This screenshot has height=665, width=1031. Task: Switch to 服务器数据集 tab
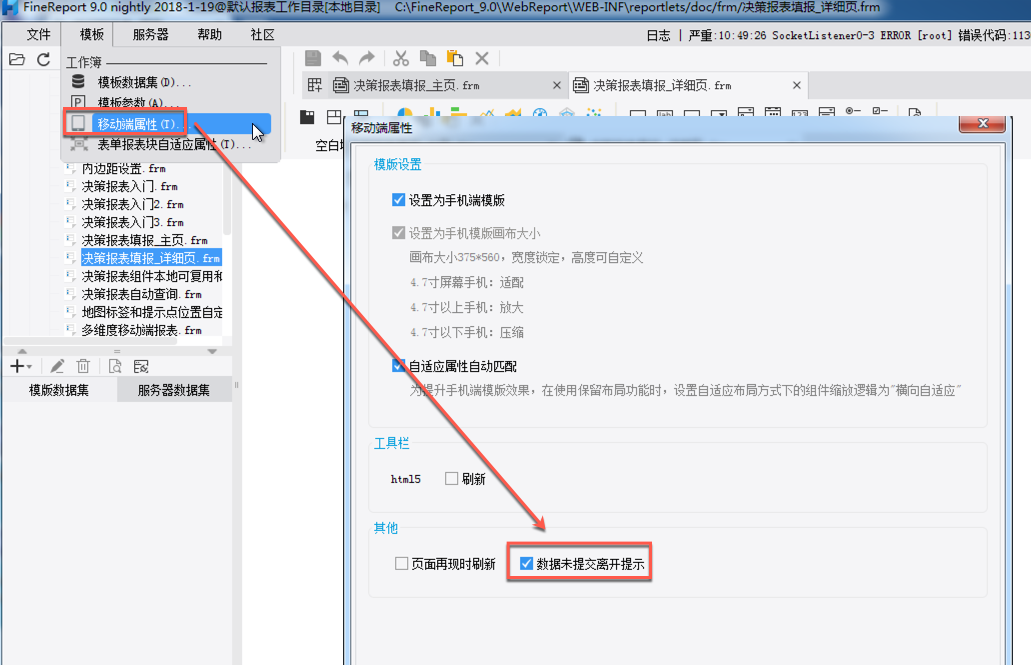point(174,390)
